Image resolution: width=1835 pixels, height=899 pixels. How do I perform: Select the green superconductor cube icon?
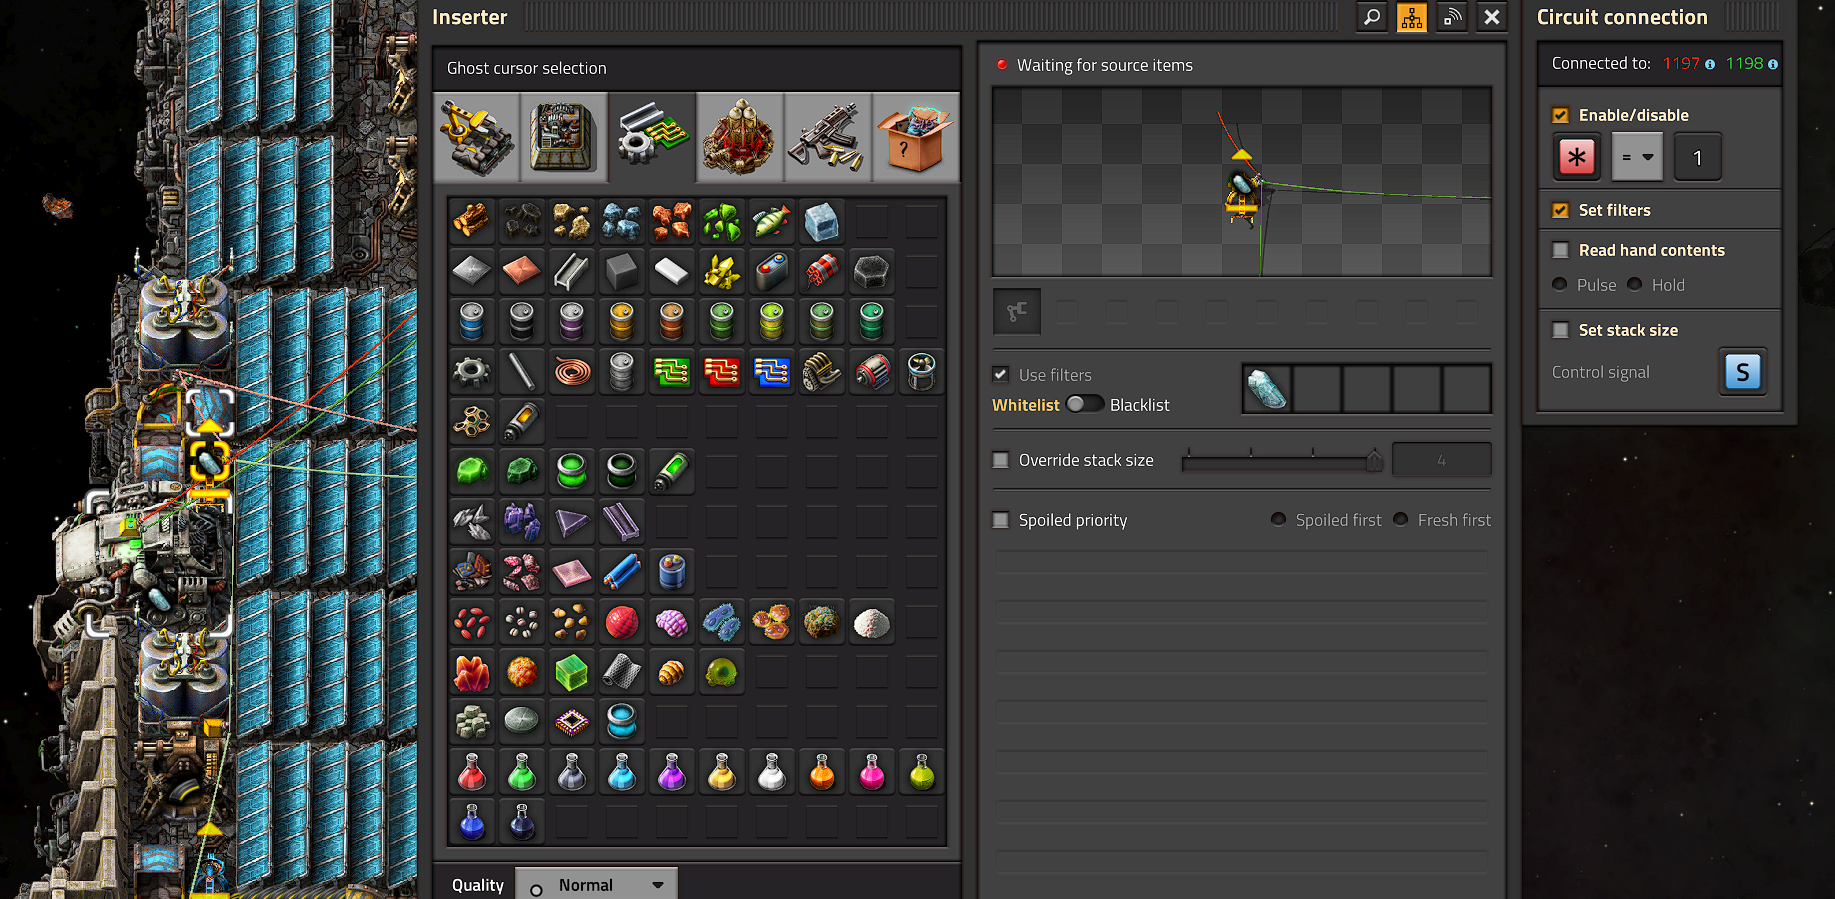point(572,672)
